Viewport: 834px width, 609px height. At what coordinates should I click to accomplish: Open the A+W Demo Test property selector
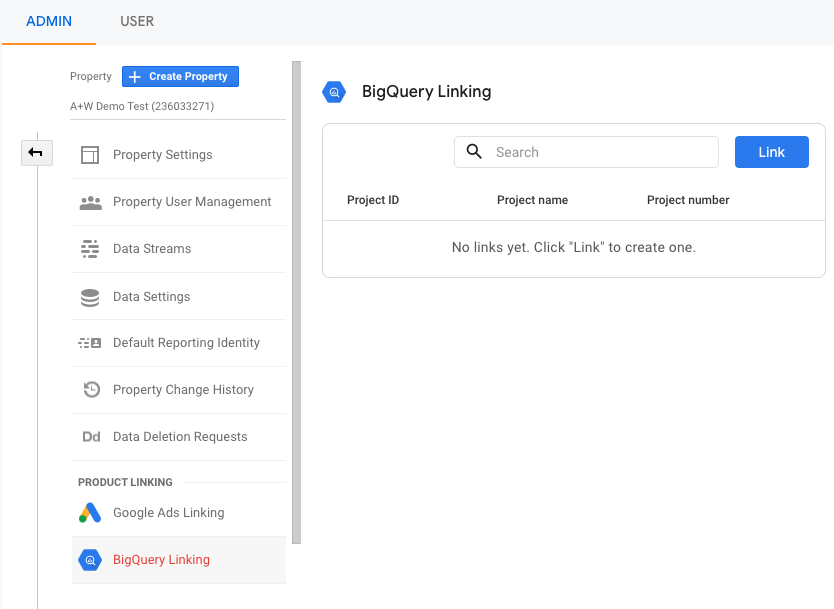pyautogui.click(x=178, y=106)
